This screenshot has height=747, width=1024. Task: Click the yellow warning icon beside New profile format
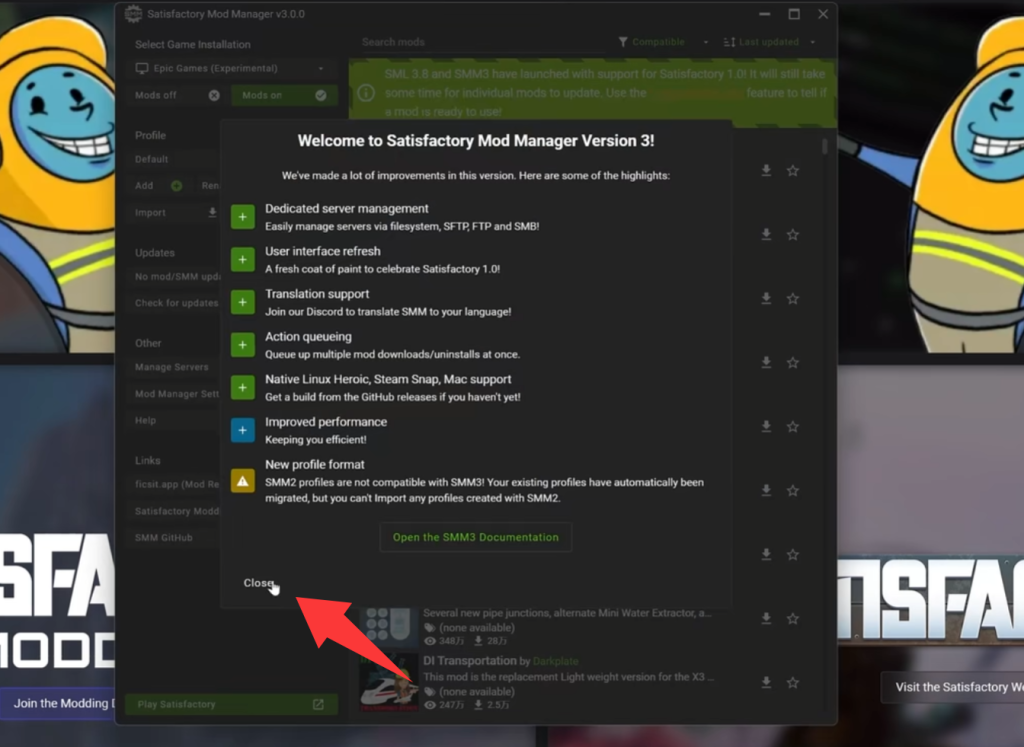click(x=243, y=481)
